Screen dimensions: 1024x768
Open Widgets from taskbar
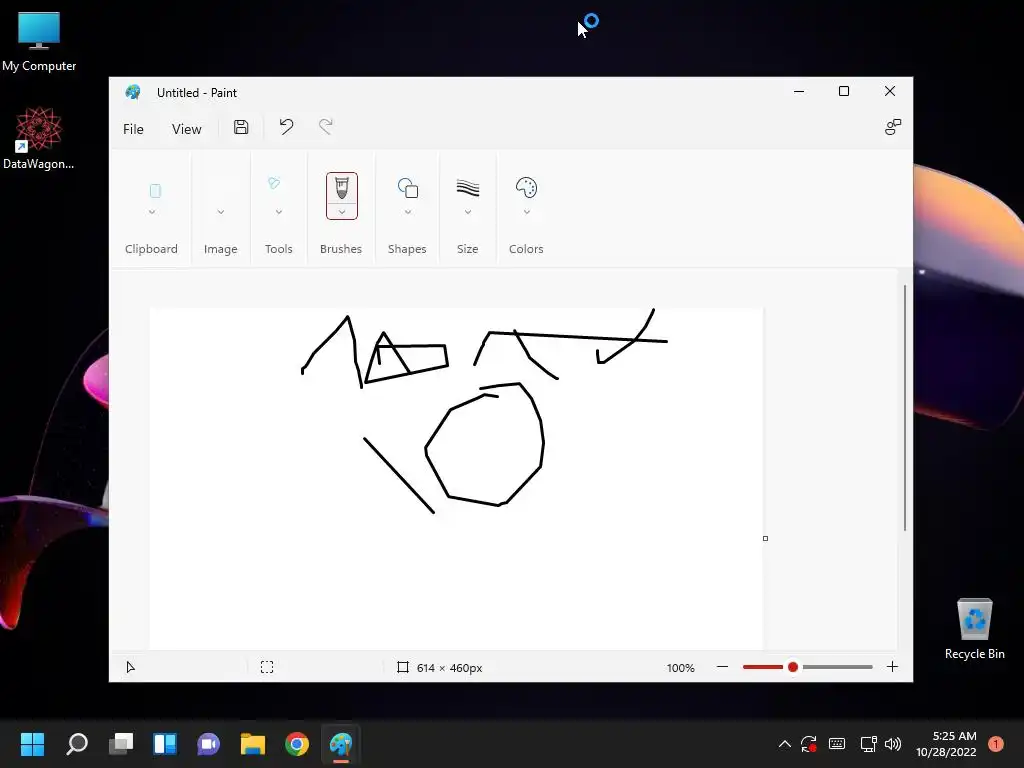(165, 744)
